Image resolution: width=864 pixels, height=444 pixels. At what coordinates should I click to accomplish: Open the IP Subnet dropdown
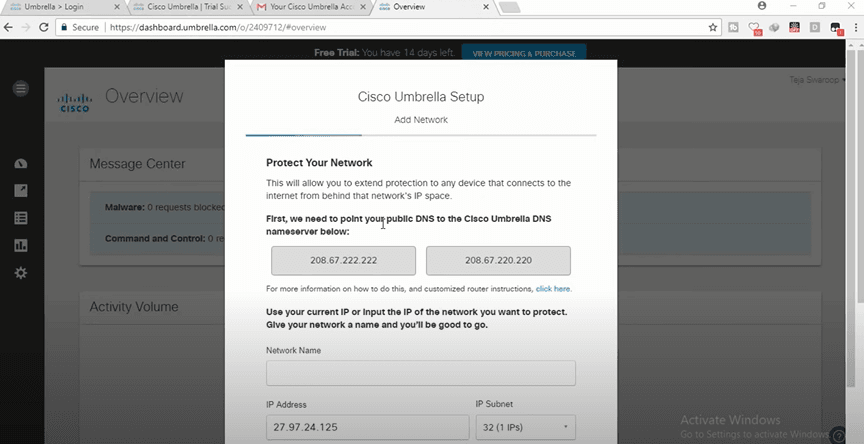[x=525, y=427]
